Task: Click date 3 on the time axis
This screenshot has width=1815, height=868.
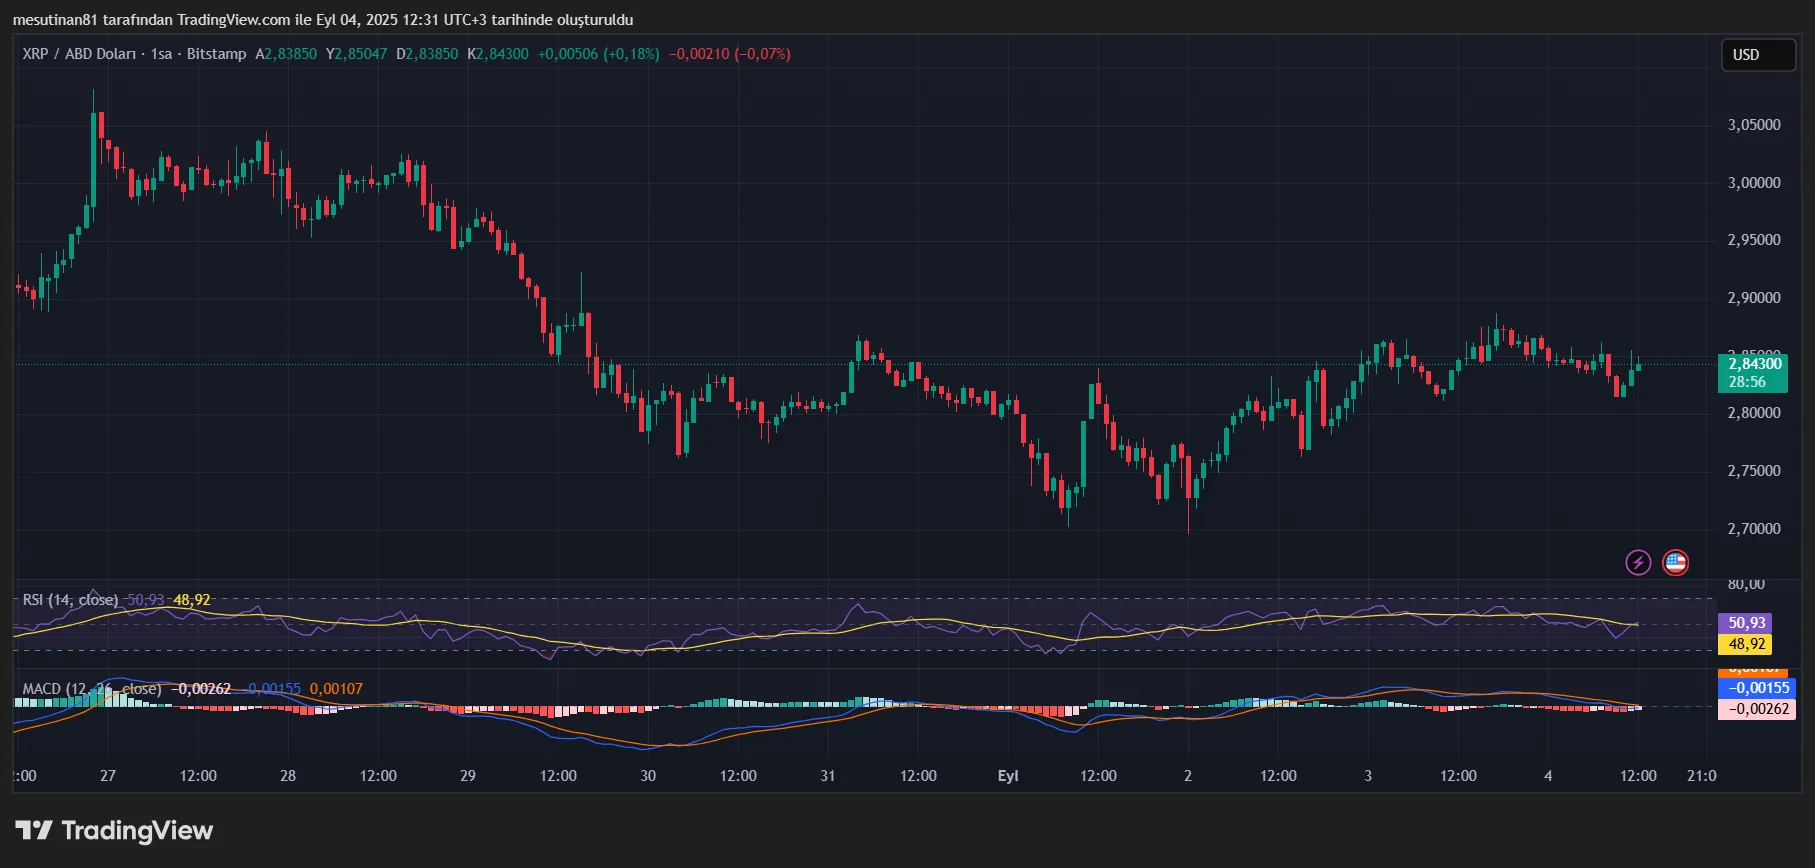Action: click(x=1368, y=776)
